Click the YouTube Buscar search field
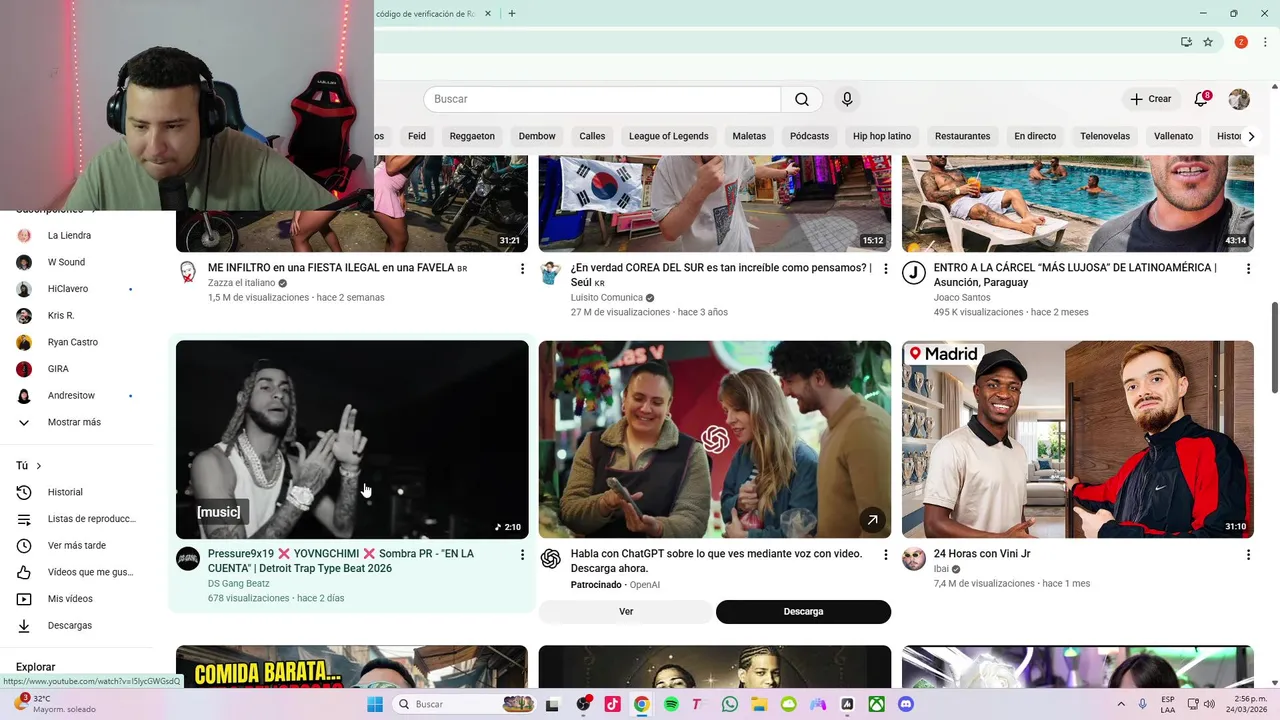1280x720 pixels. (x=602, y=99)
